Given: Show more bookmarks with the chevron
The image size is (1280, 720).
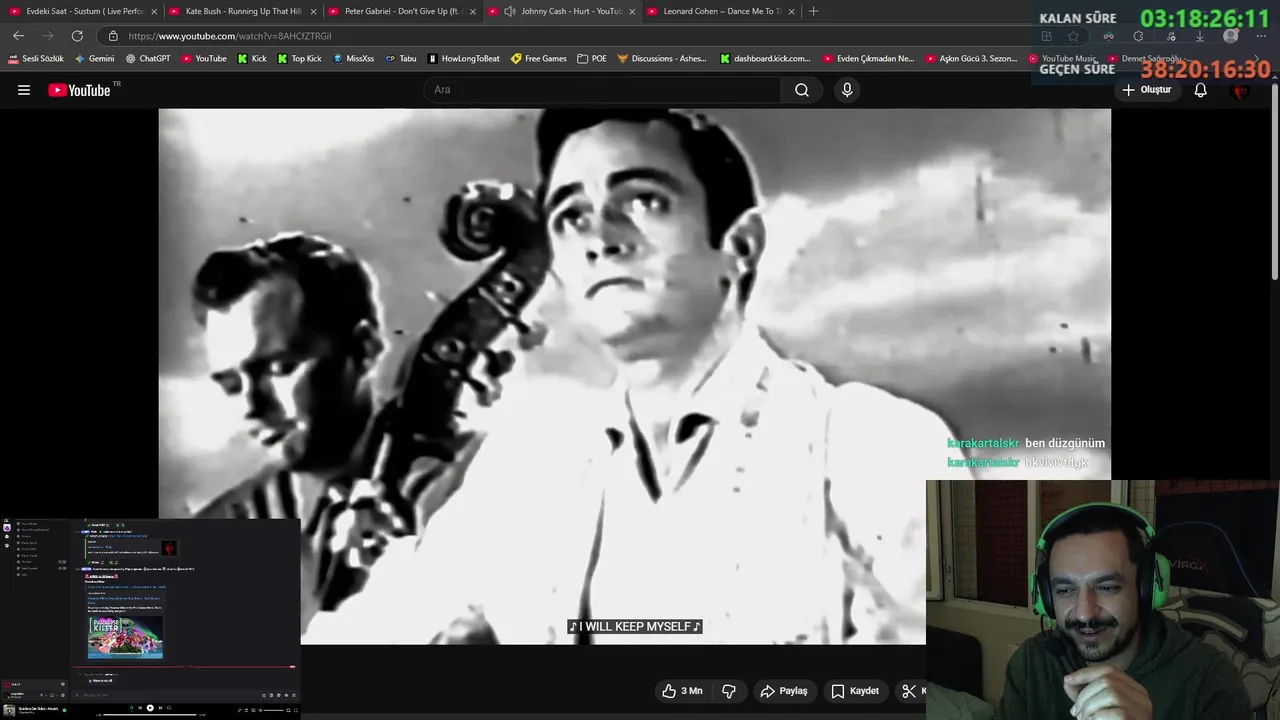Looking at the screenshot, I should [1256, 59].
